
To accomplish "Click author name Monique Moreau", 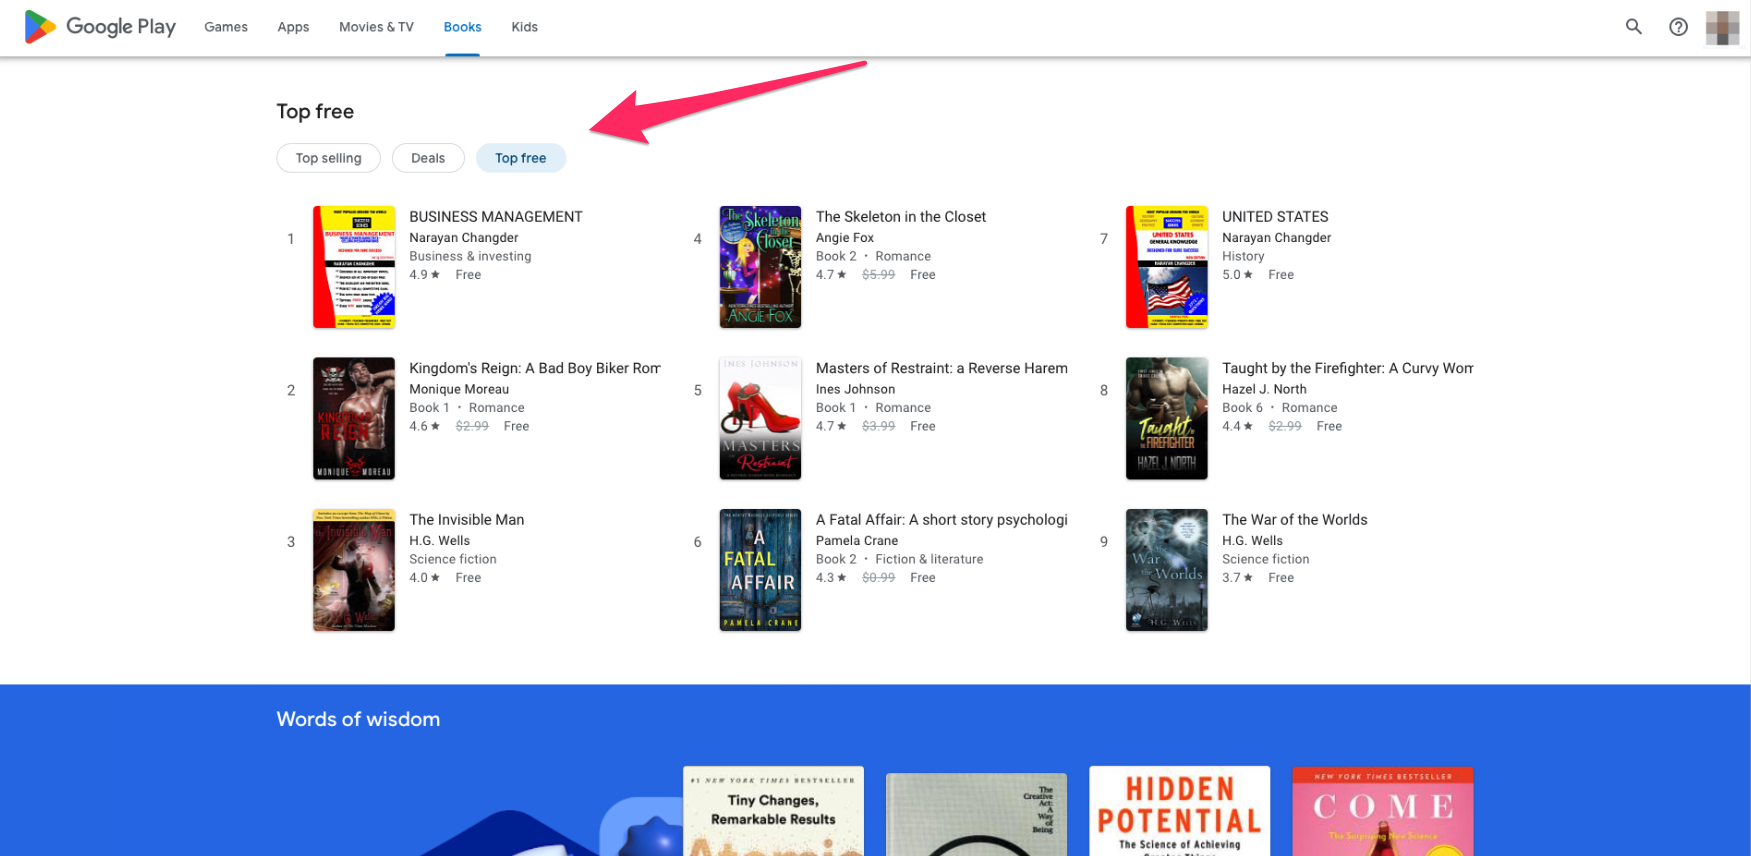I will pos(459,389).
